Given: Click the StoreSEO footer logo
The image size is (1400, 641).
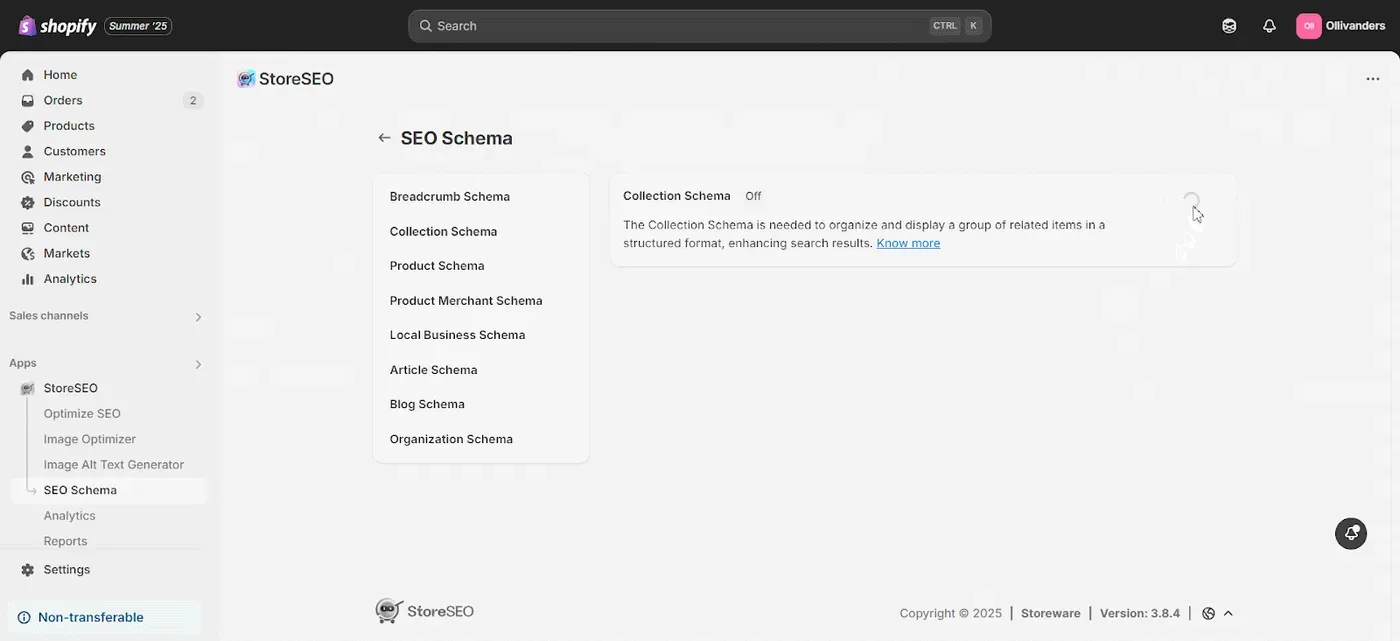Looking at the screenshot, I should coord(424,611).
